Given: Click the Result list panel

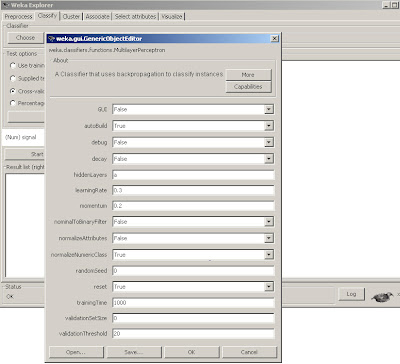Looking at the screenshot, I should point(25,225).
